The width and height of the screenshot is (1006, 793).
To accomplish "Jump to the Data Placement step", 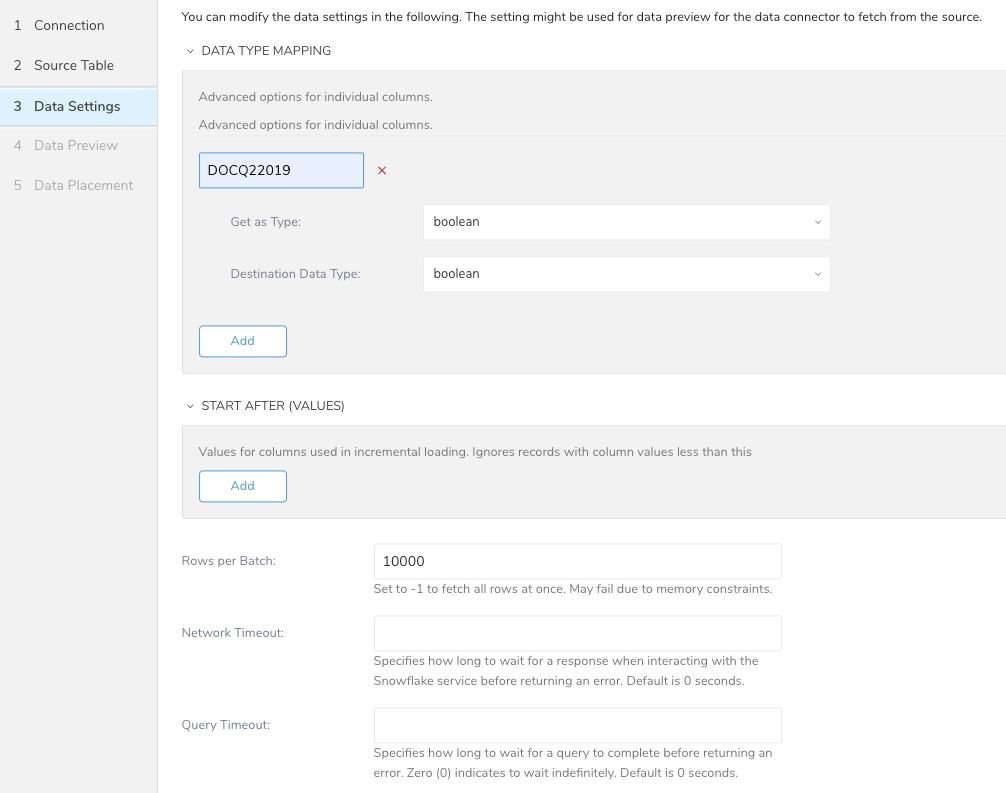I will (83, 185).
